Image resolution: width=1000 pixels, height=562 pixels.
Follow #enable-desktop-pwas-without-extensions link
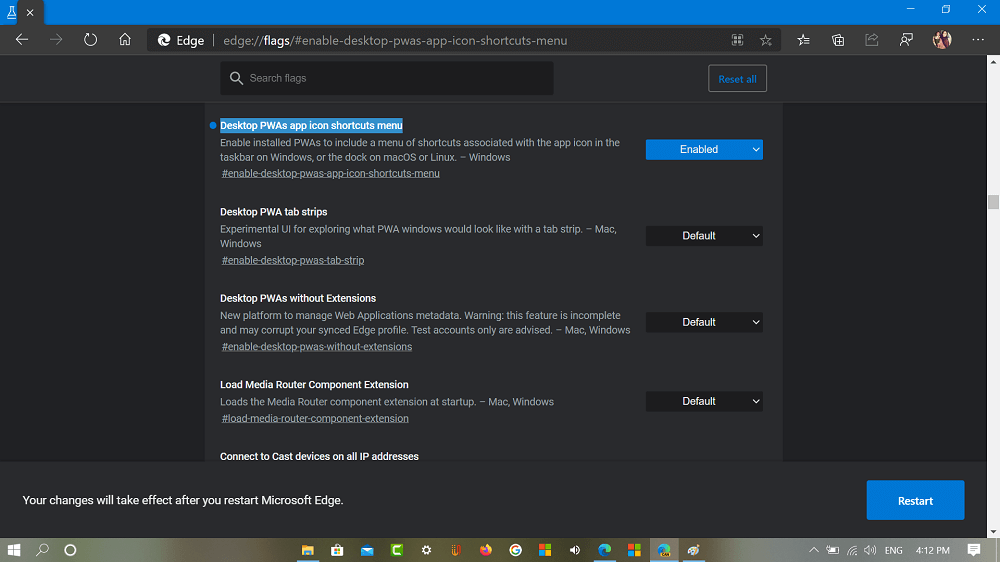(316, 346)
